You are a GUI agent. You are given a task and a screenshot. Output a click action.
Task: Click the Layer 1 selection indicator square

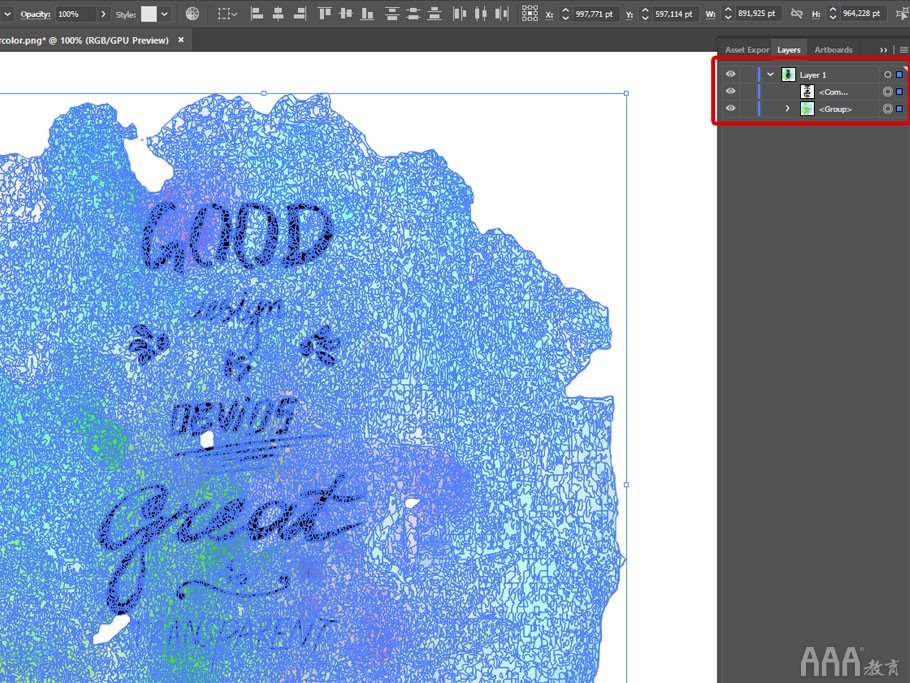[x=900, y=75]
